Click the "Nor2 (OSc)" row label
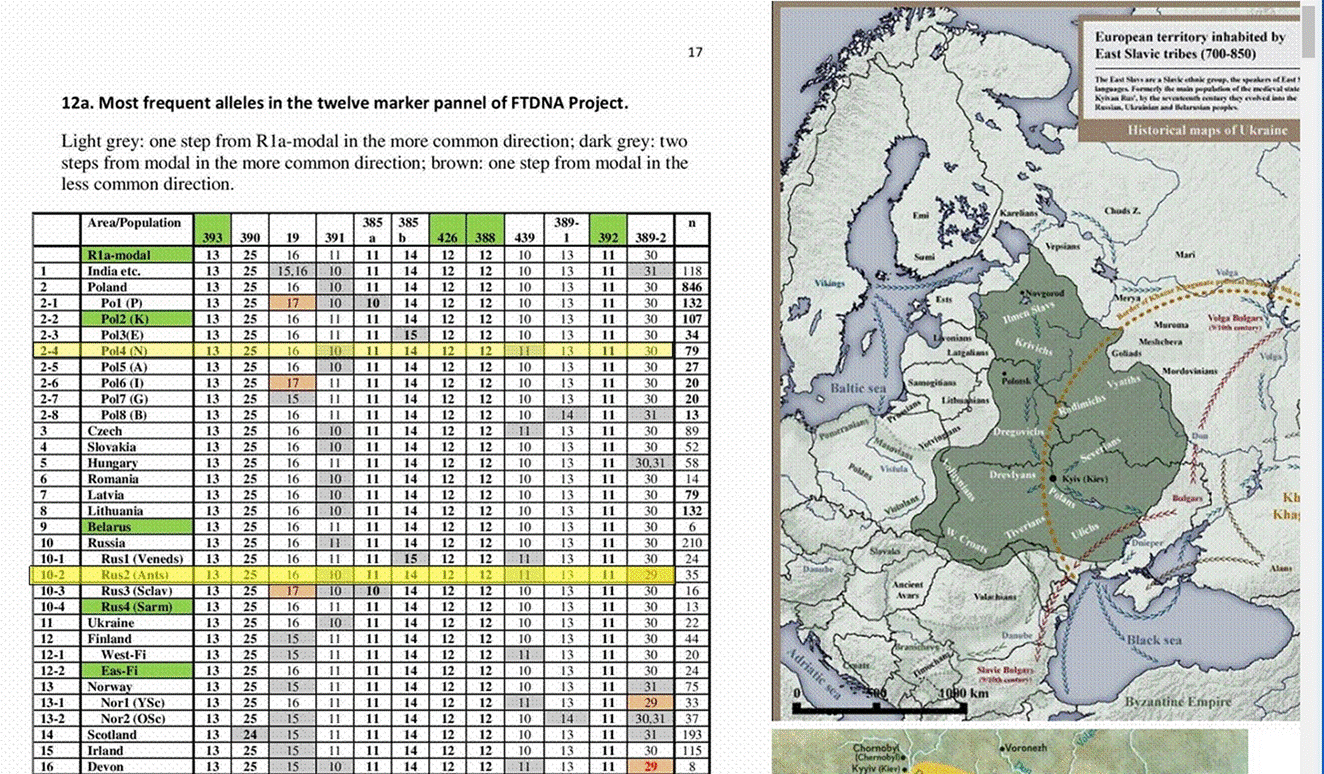 [x=133, y=719]
